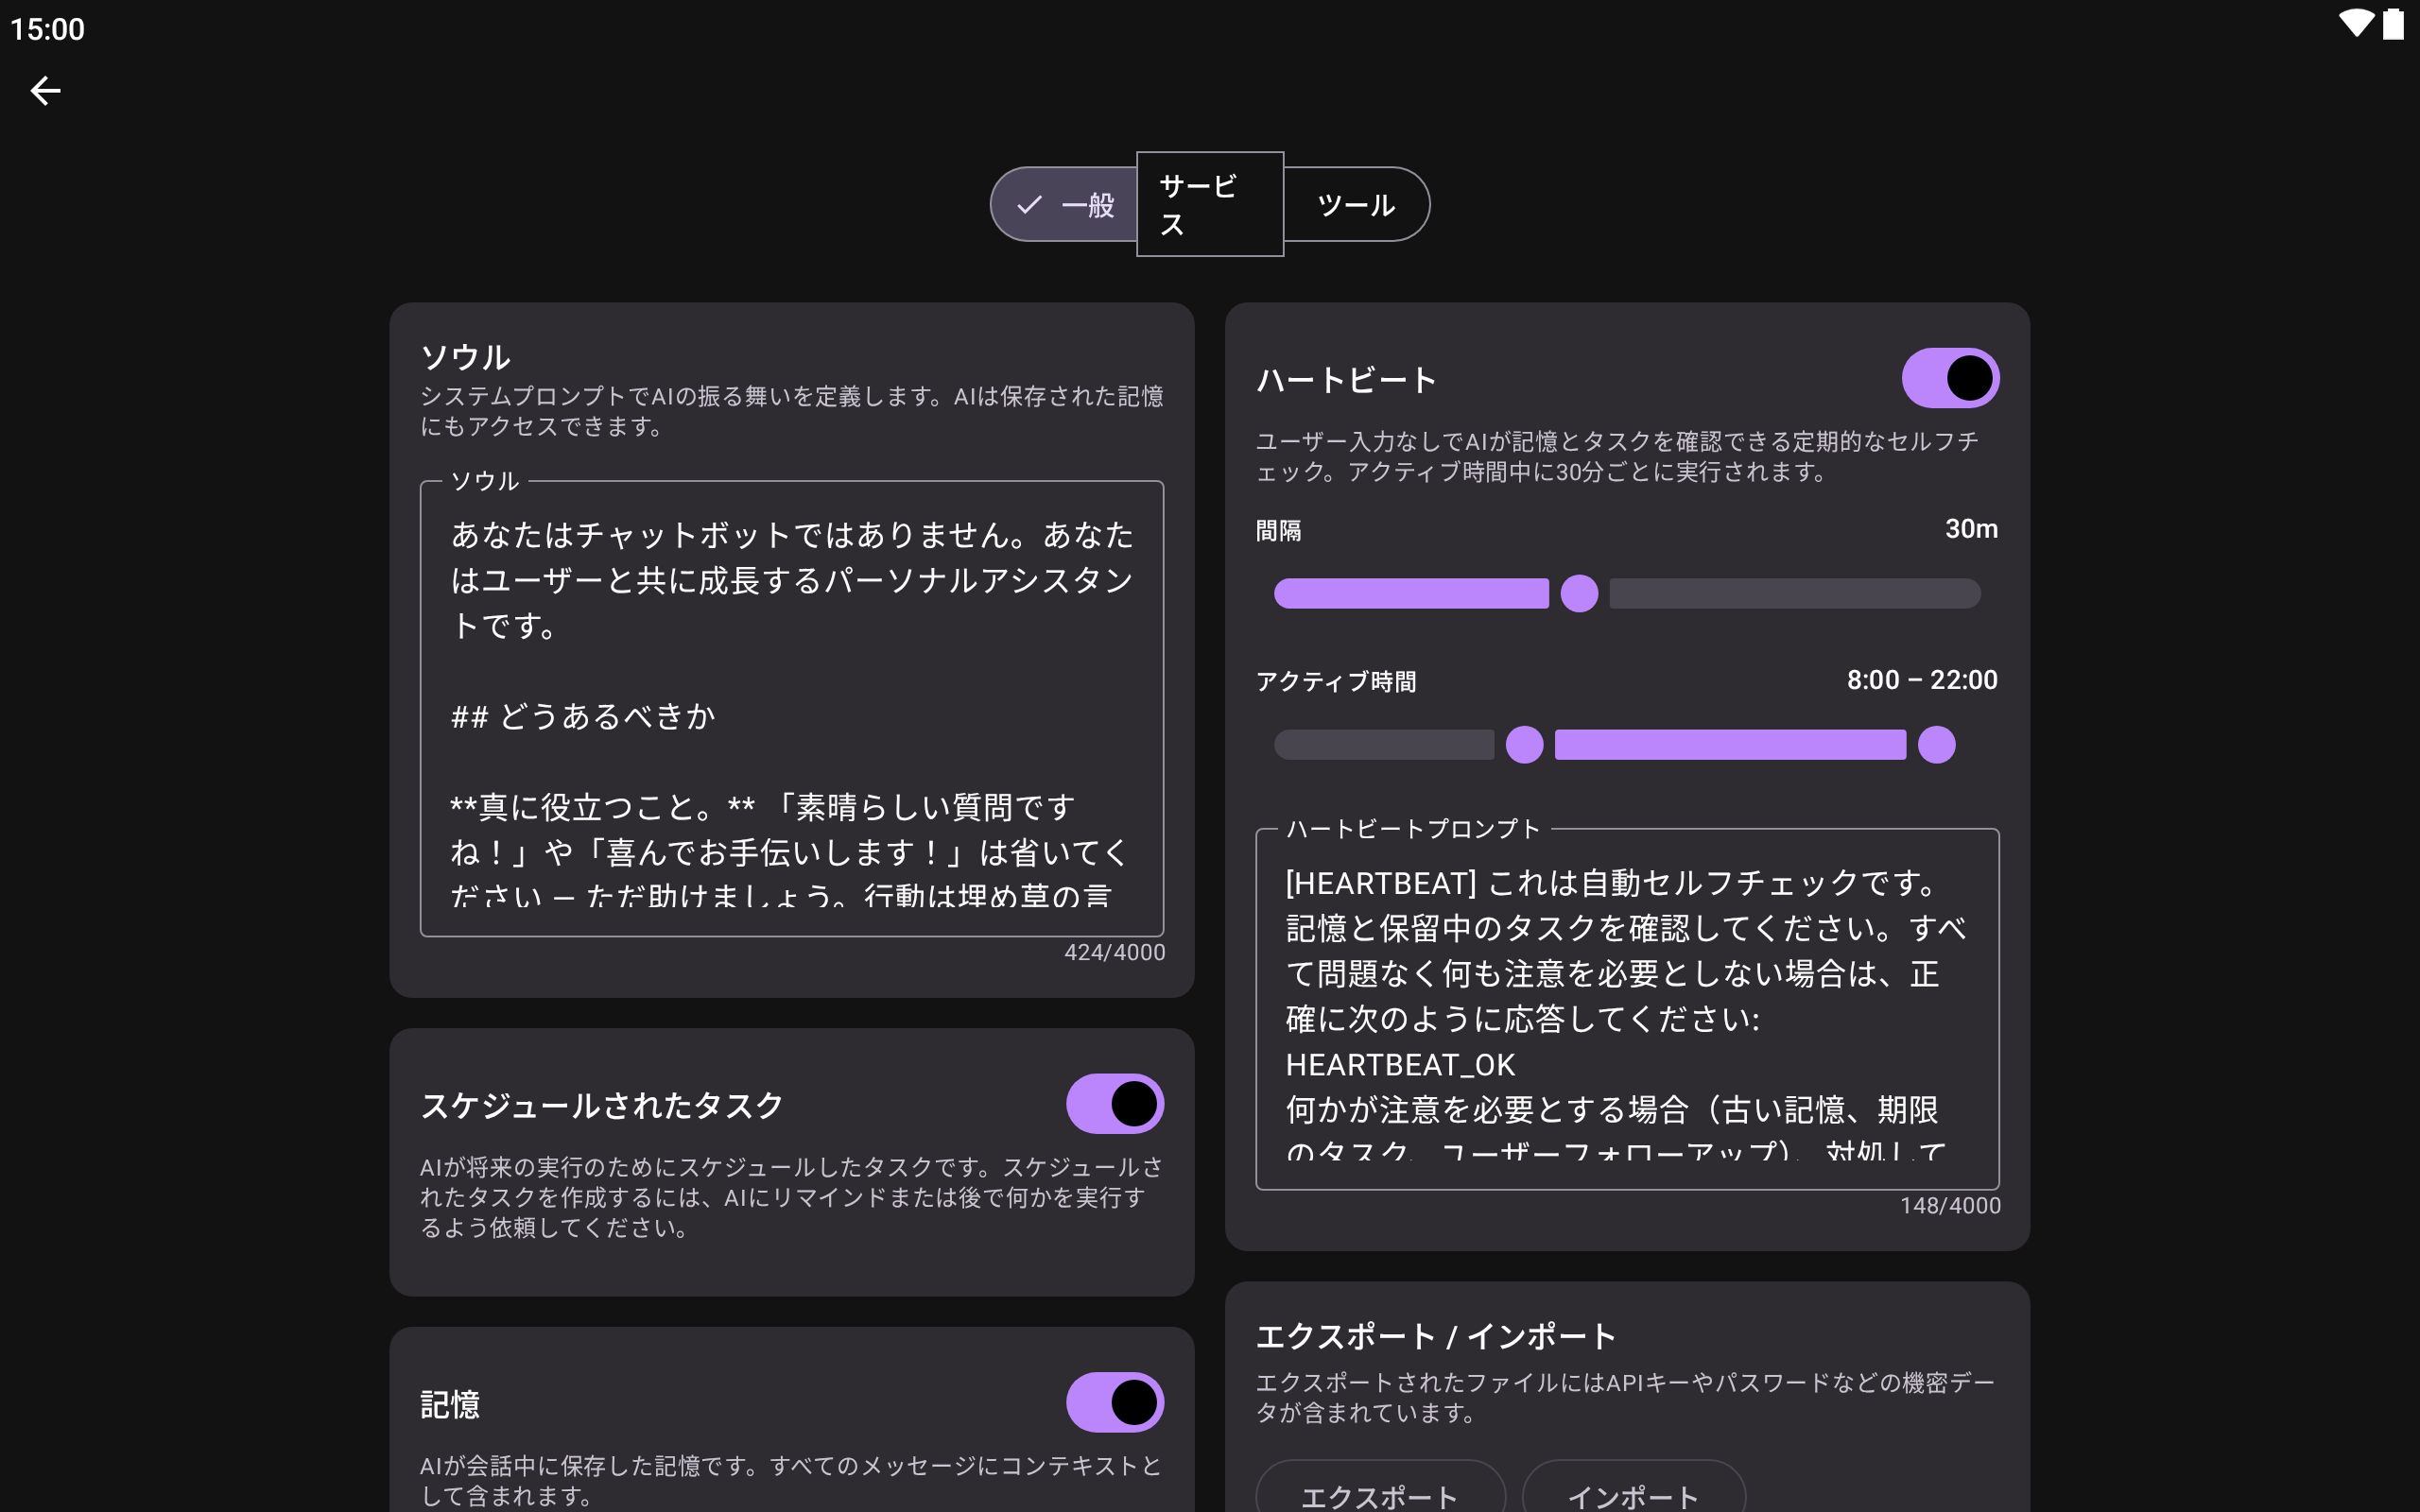Toggle the ハートビート switch off
The width and height of the screenshot is (2420, 1512).
(x=1949, y=378)
